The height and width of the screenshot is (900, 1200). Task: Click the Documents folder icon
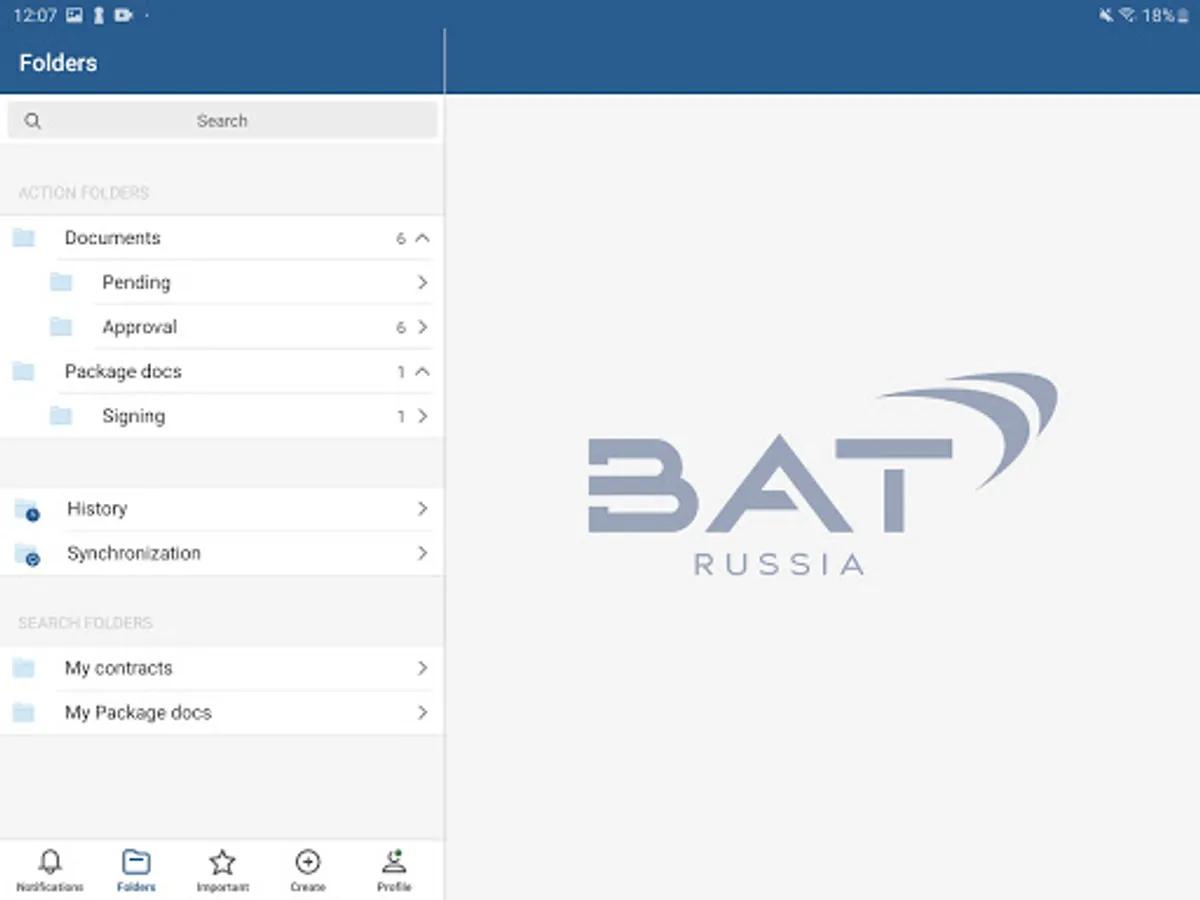pos(24,238)
